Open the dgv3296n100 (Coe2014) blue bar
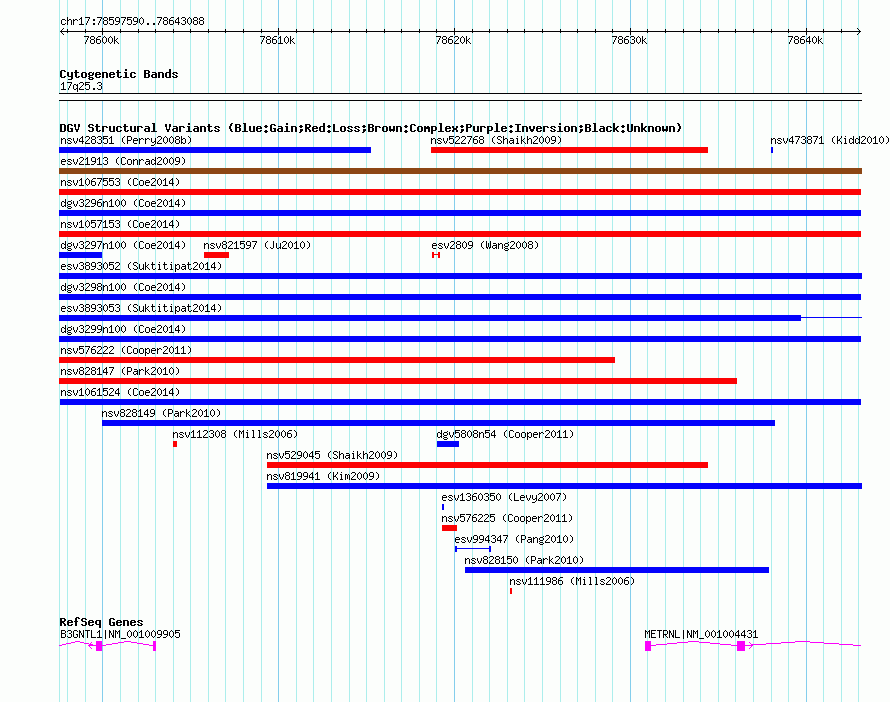The image size is (890, 702). [460, 213]
